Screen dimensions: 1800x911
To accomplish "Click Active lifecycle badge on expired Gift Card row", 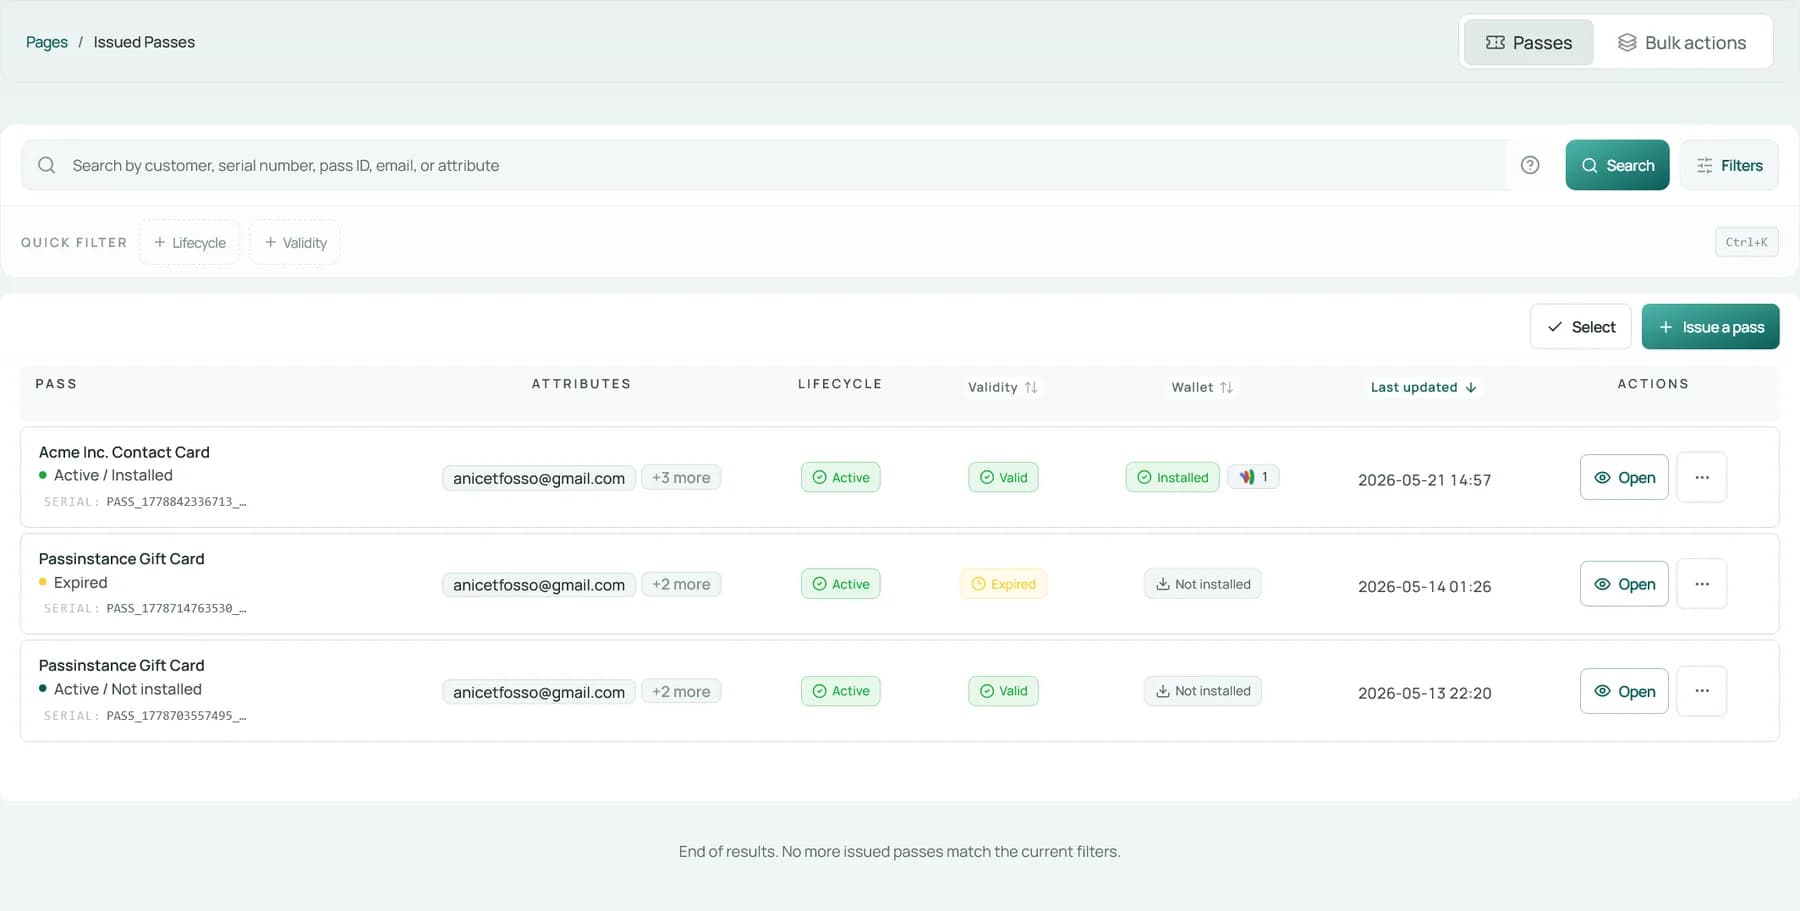I will point(841,584).
